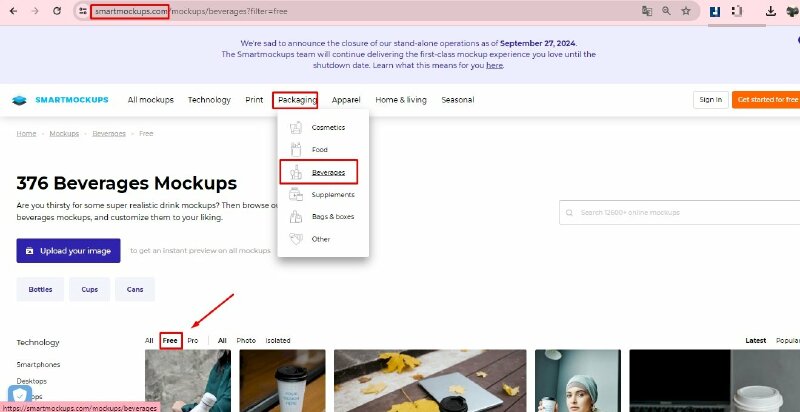The image size is (800, 412).
Task: Click the Smartmockups logo icon
Action: 19,100
